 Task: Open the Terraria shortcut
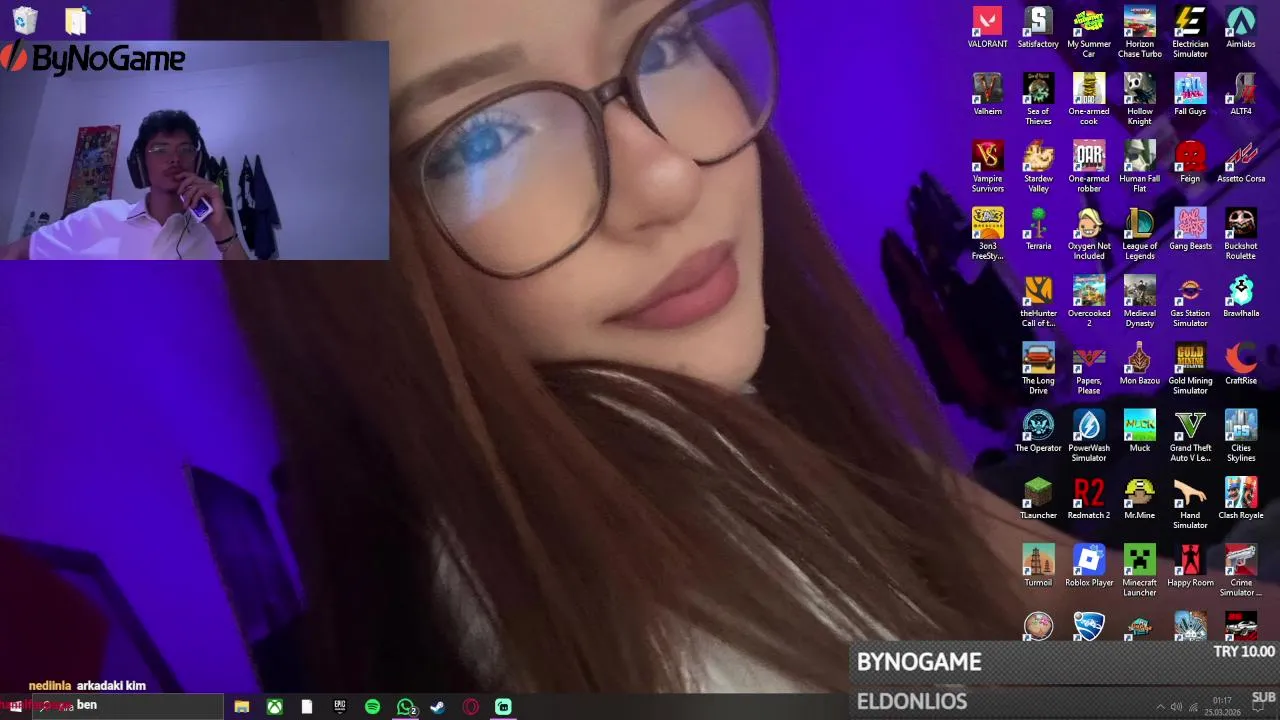[x=1038, y=228]
